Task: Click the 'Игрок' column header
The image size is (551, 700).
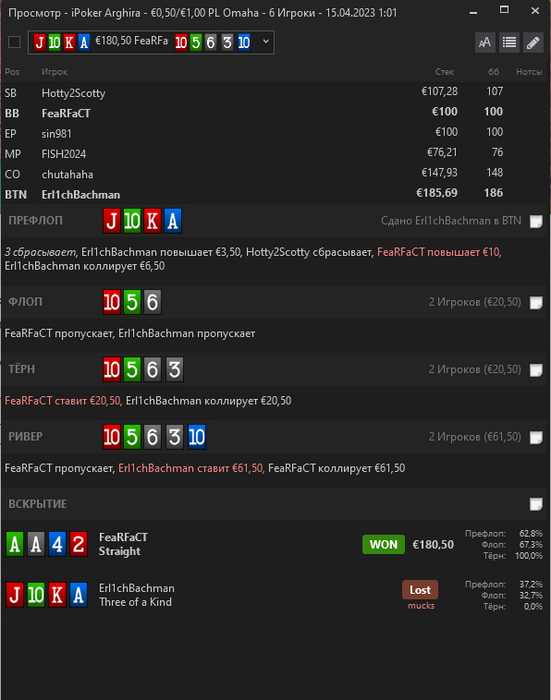Action: click(54, 71)
